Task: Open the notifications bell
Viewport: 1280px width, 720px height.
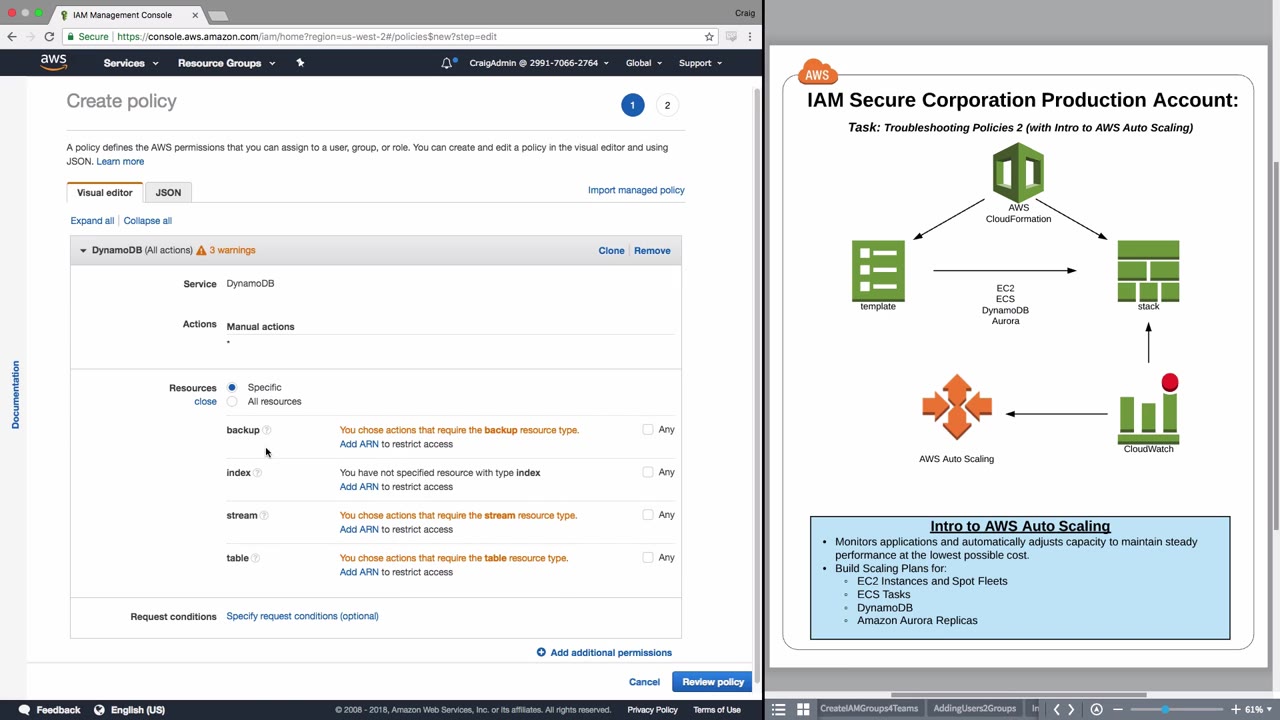Action: coord(446,63)
